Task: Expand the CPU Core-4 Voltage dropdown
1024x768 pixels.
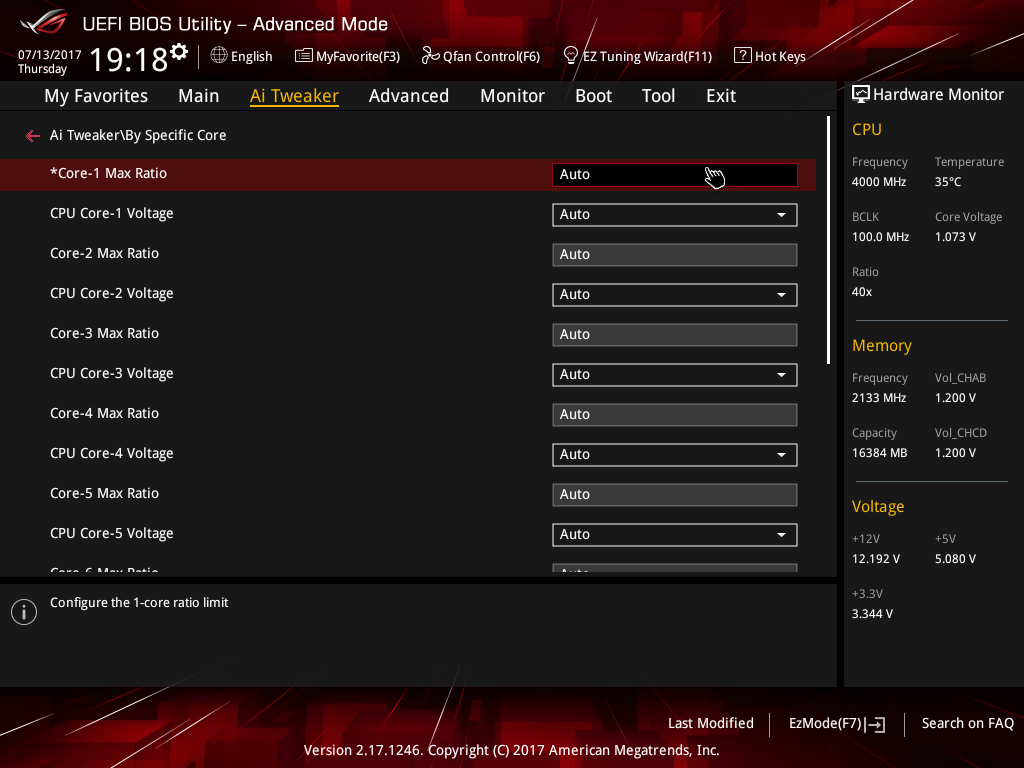Action: 675,455
